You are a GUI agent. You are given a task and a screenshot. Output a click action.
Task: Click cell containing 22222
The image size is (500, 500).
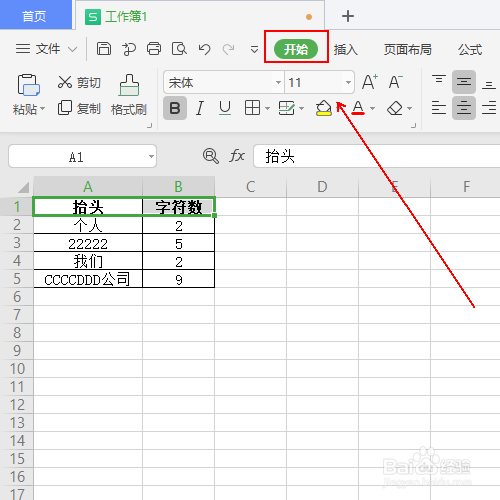tap(88, 243)
